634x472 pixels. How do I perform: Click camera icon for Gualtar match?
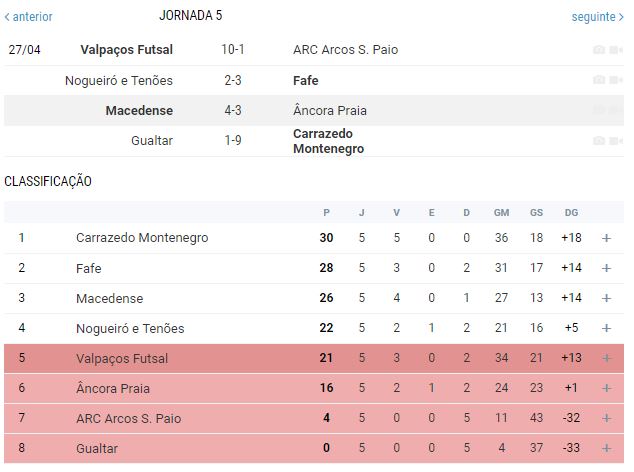pos(598,141)
